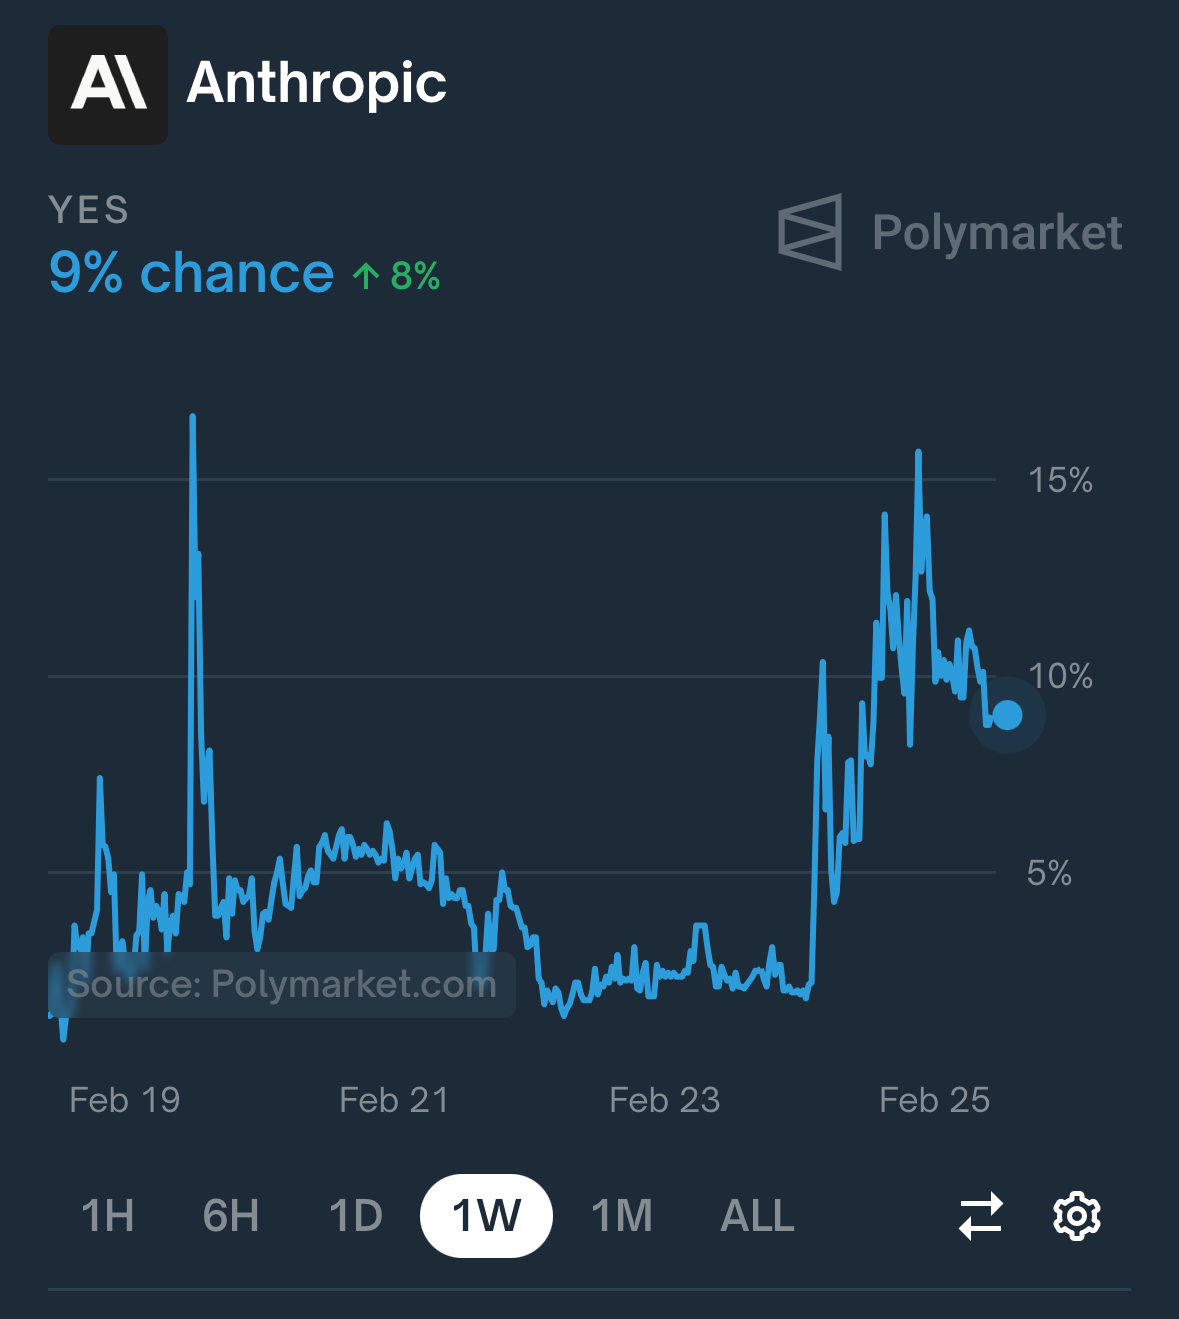Click the Anthropic market title
The image size is (1179, 1319).
[316, 83]
